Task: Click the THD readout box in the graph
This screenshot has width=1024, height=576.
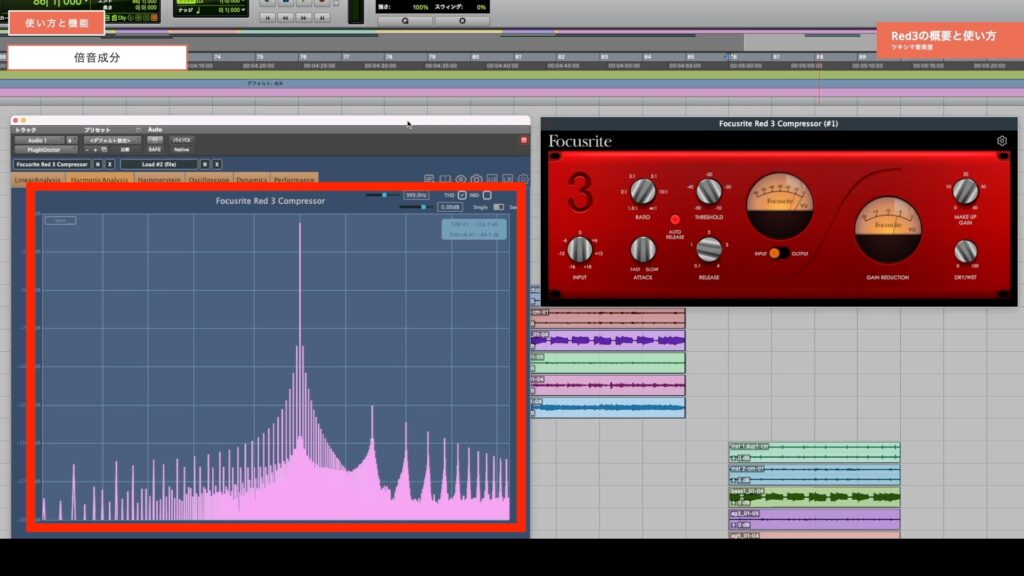Action: point(474,229)
